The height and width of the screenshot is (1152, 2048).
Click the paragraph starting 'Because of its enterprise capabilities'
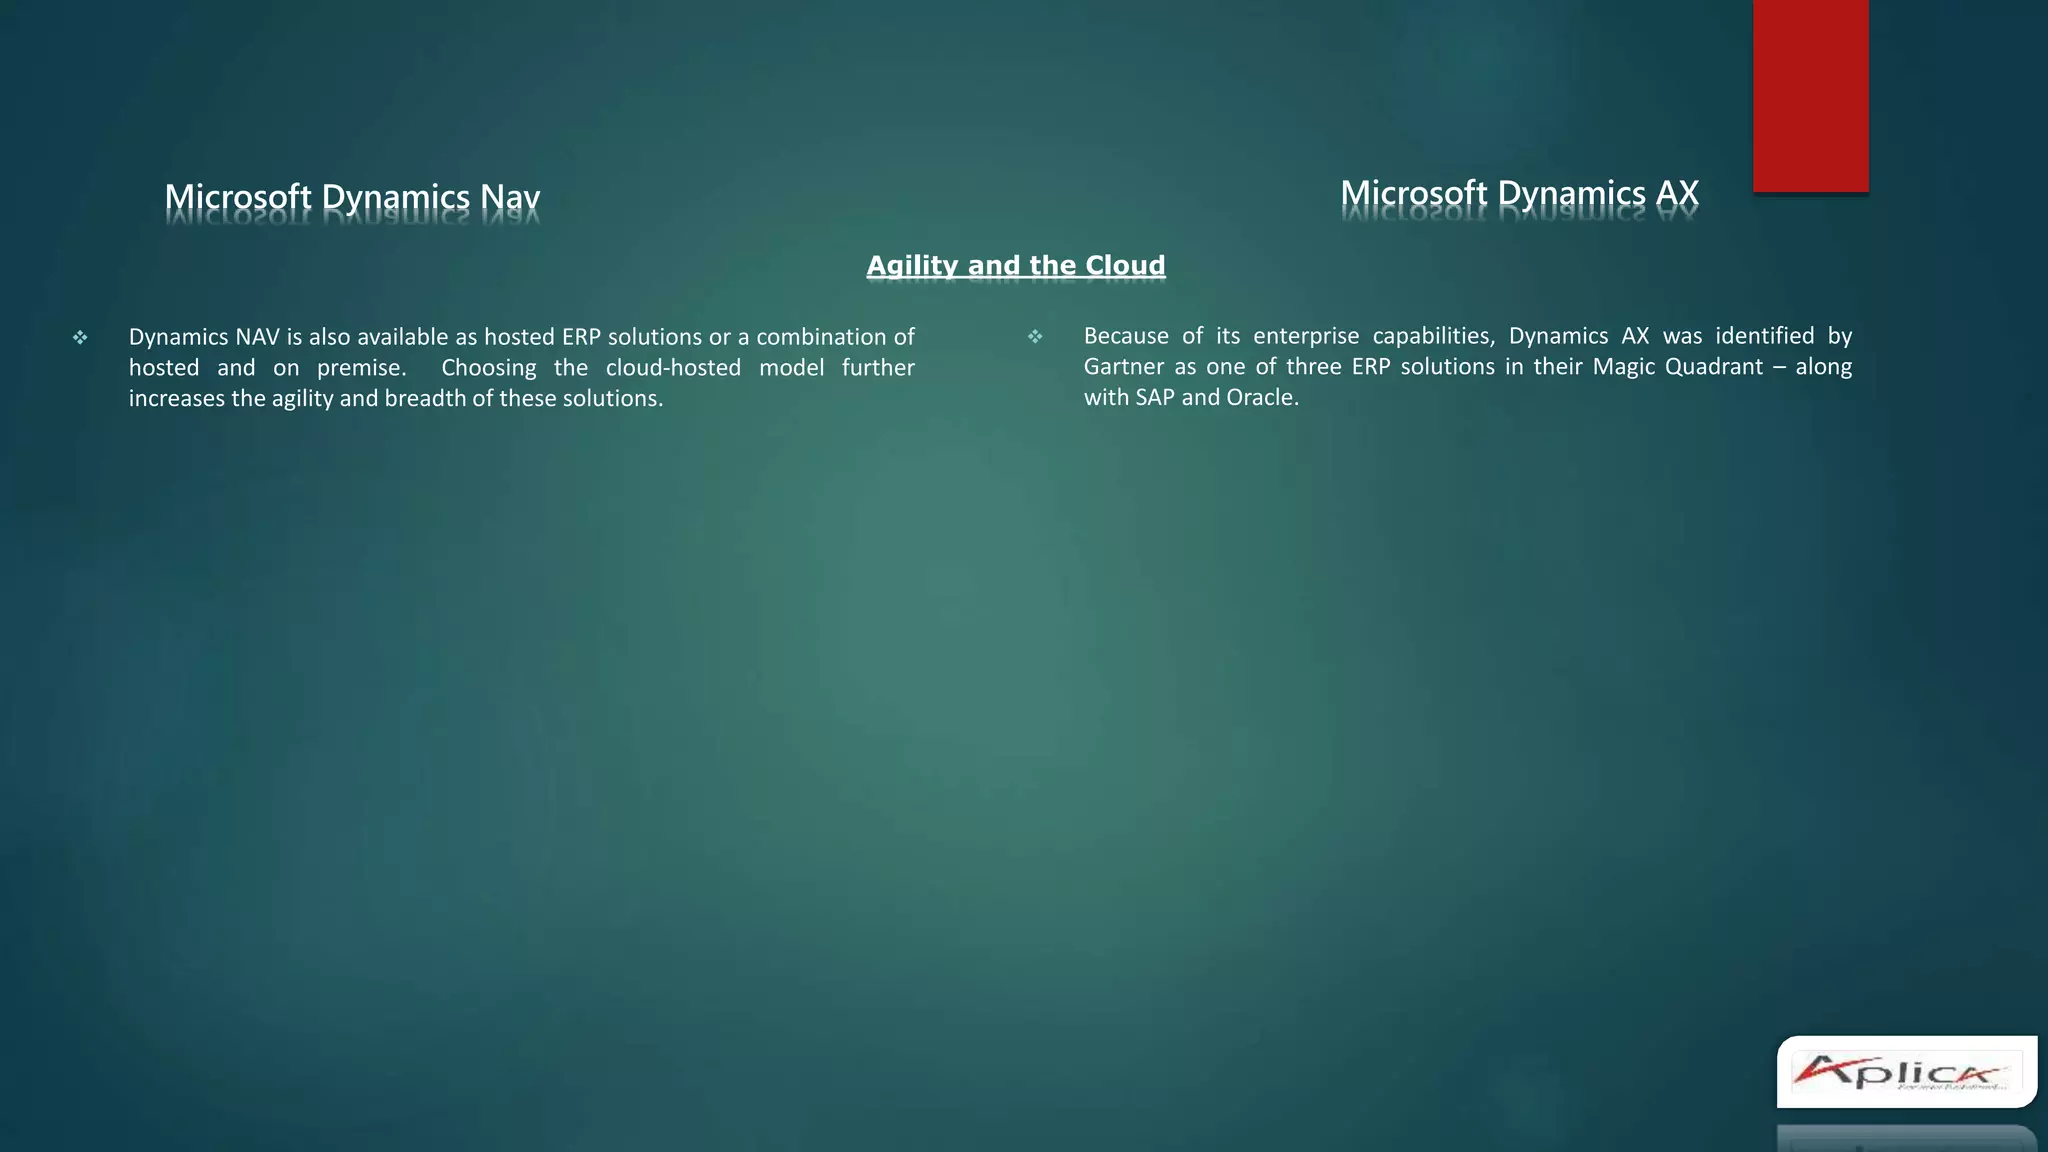tap(1467, 366)
